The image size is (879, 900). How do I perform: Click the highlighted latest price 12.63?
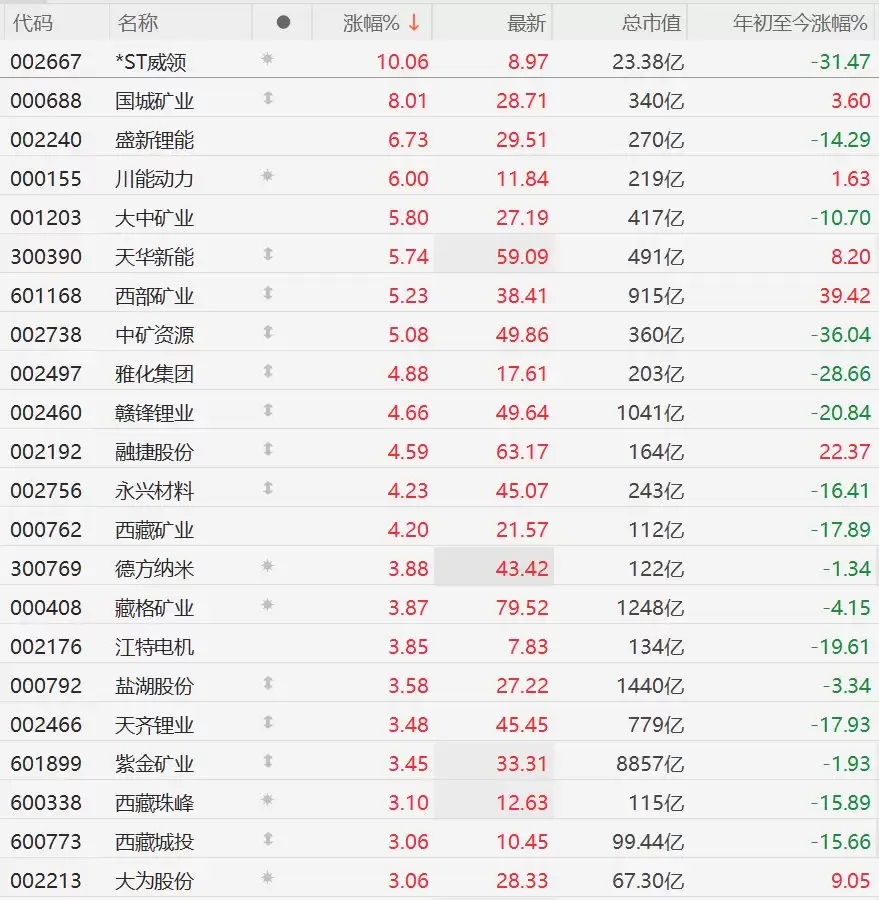tap(522, 803)
